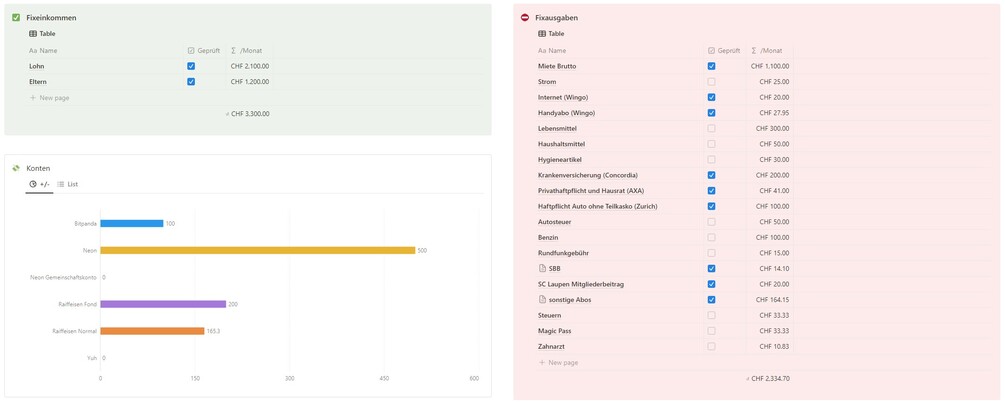Image resolution: width=1005 pixels, height=403 pixels.
Task: Add a New page in Fixeinkommen table
Action: [50, 98]
